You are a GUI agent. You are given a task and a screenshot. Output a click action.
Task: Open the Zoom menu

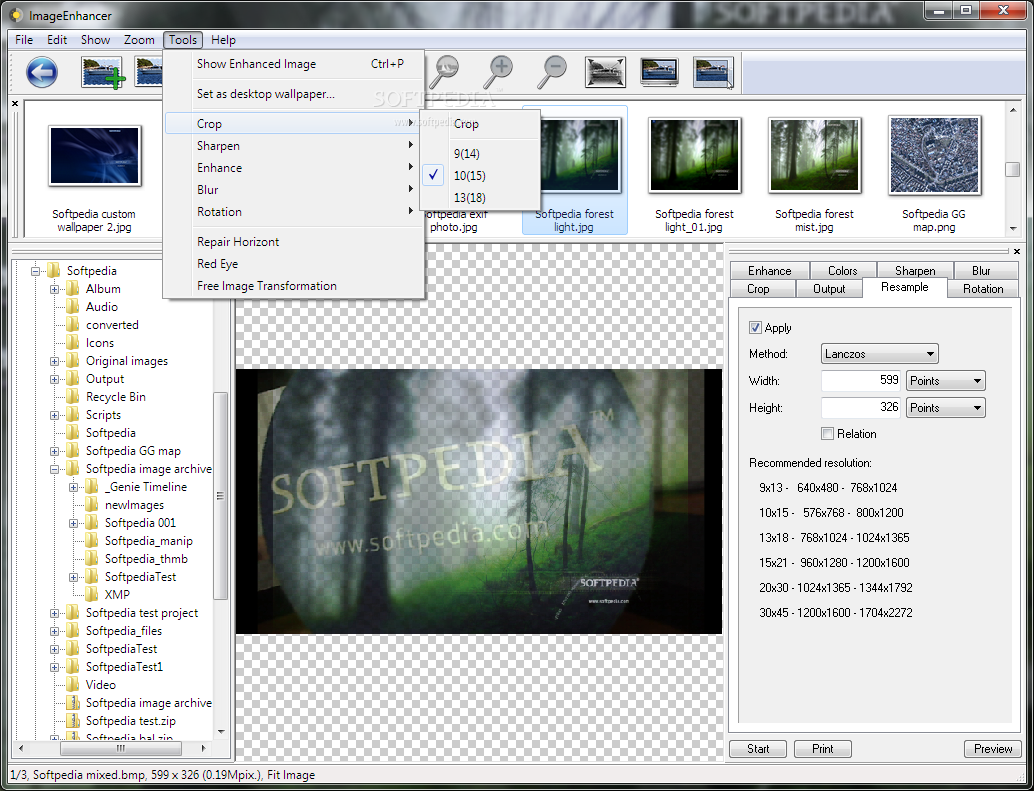[x=139, y=40]
